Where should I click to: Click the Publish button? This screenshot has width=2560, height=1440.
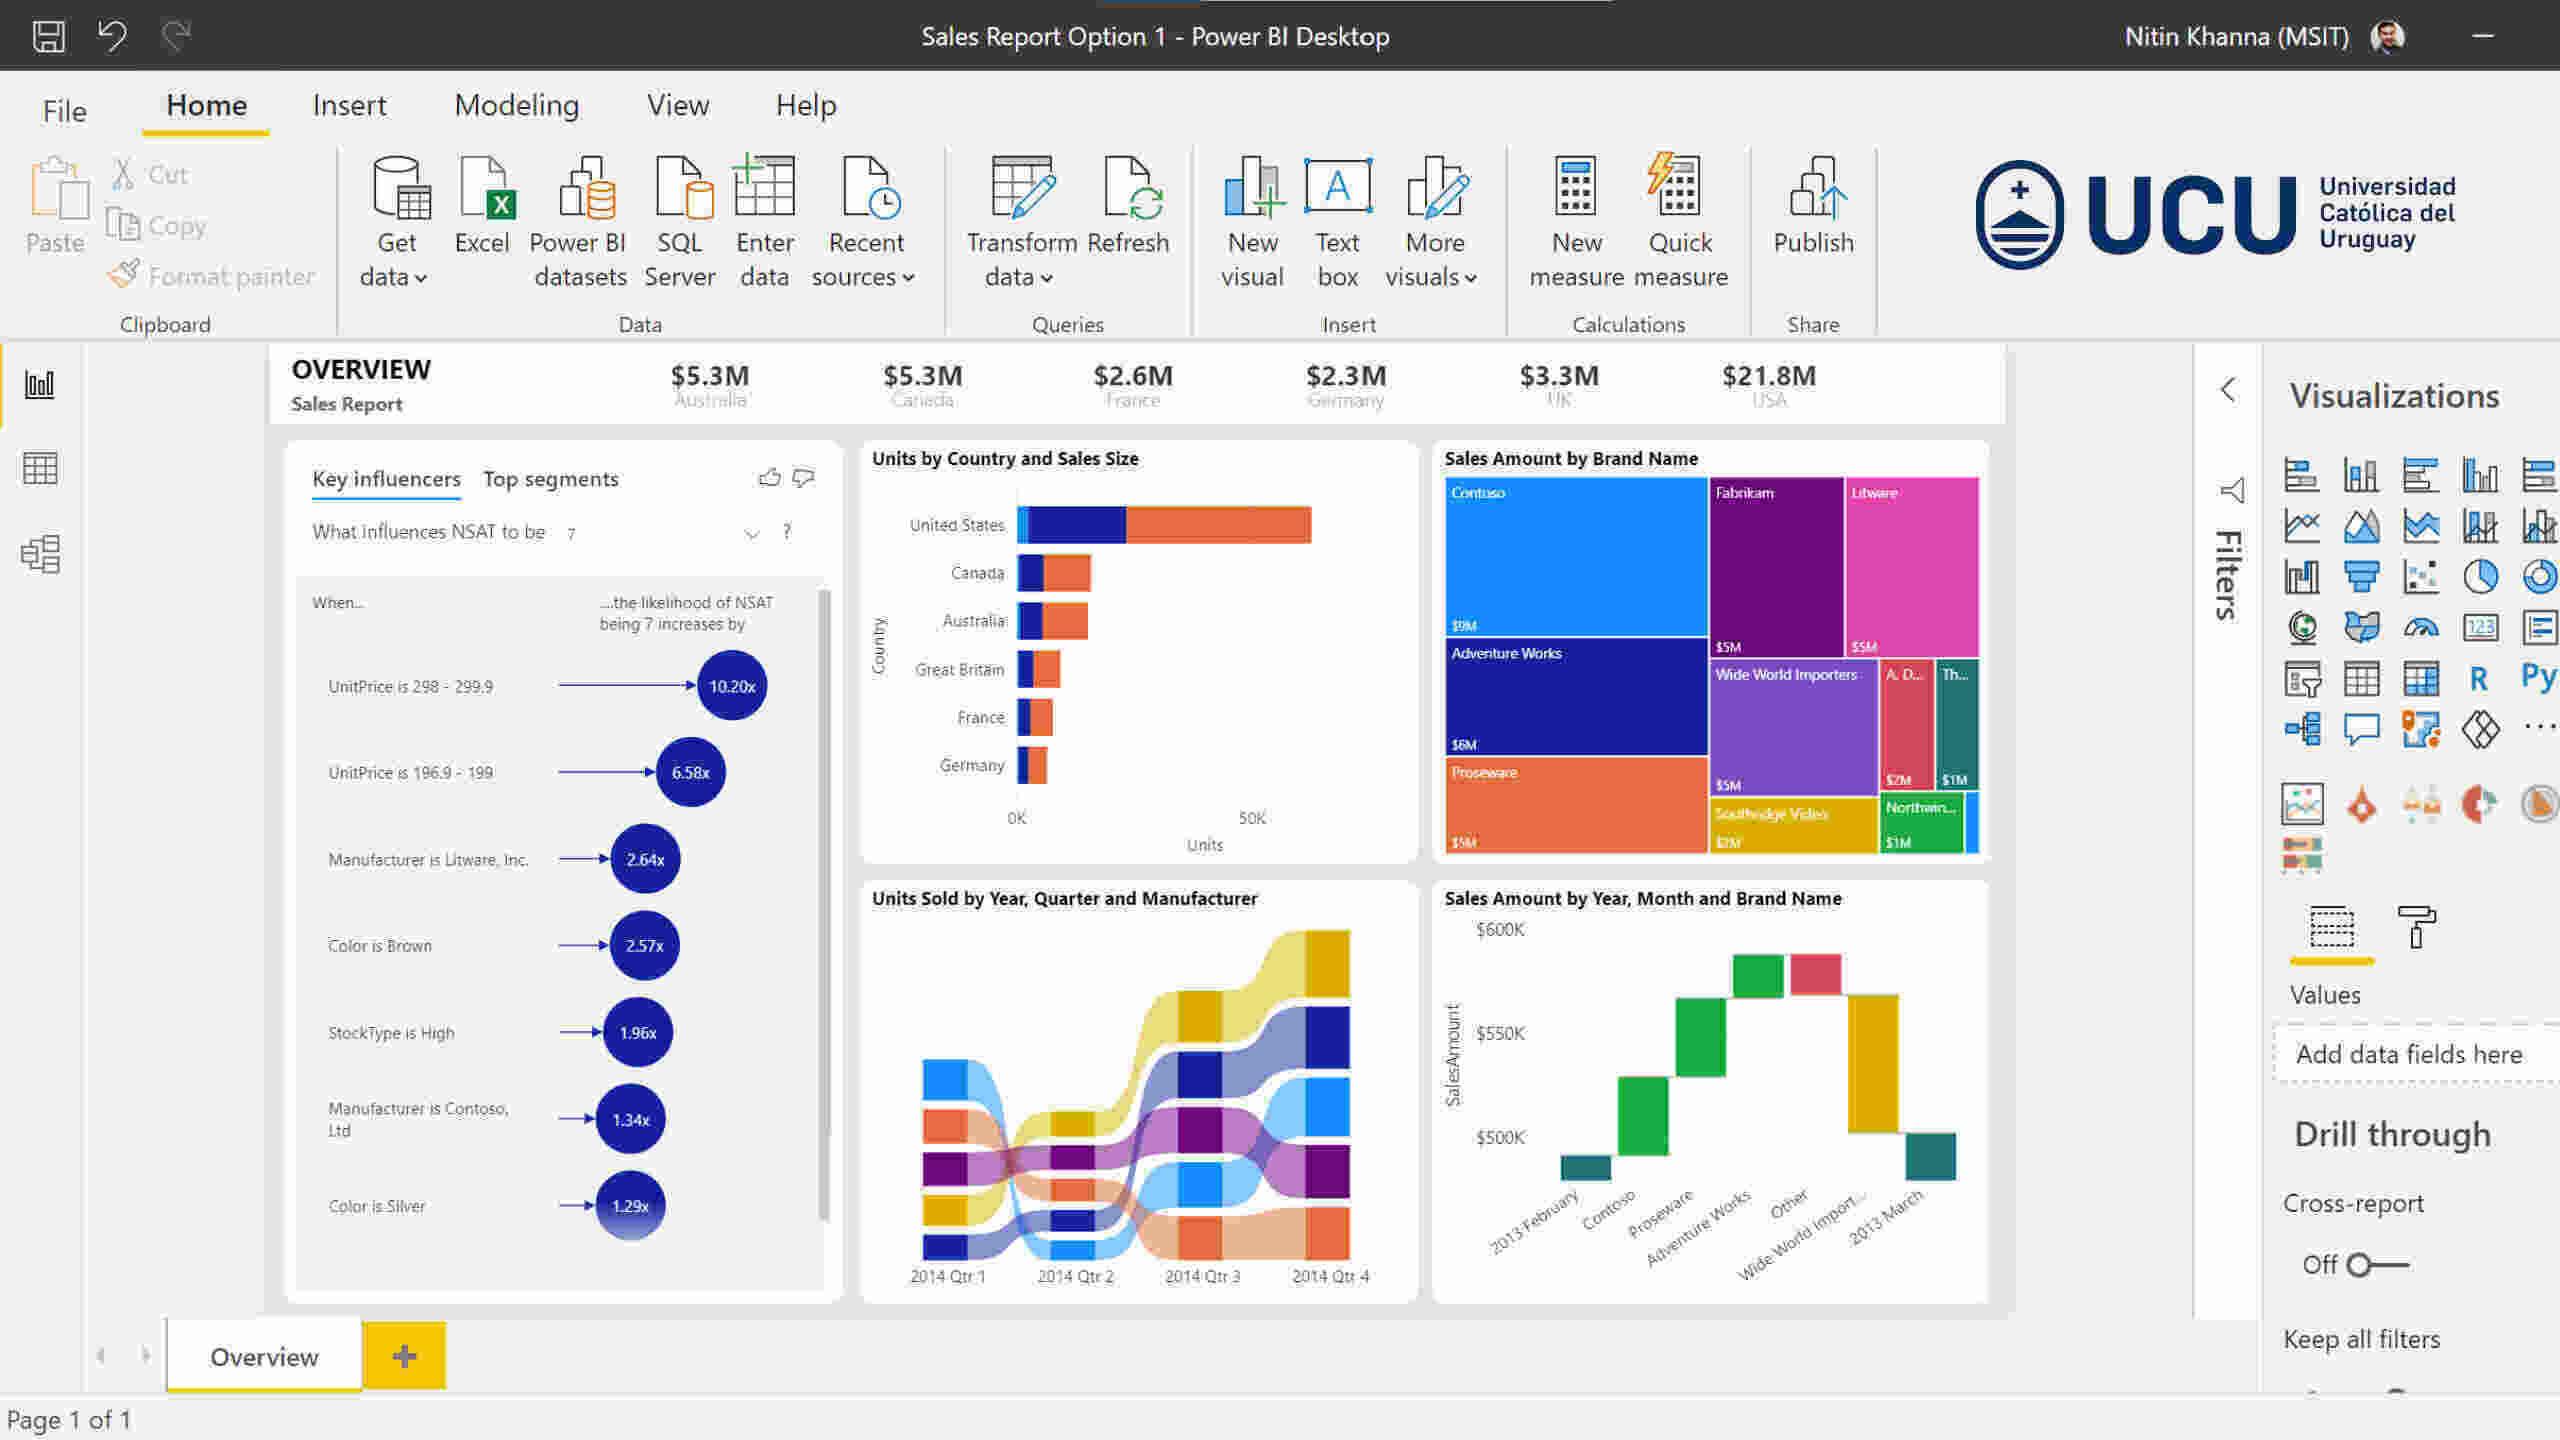(1813, 205)
